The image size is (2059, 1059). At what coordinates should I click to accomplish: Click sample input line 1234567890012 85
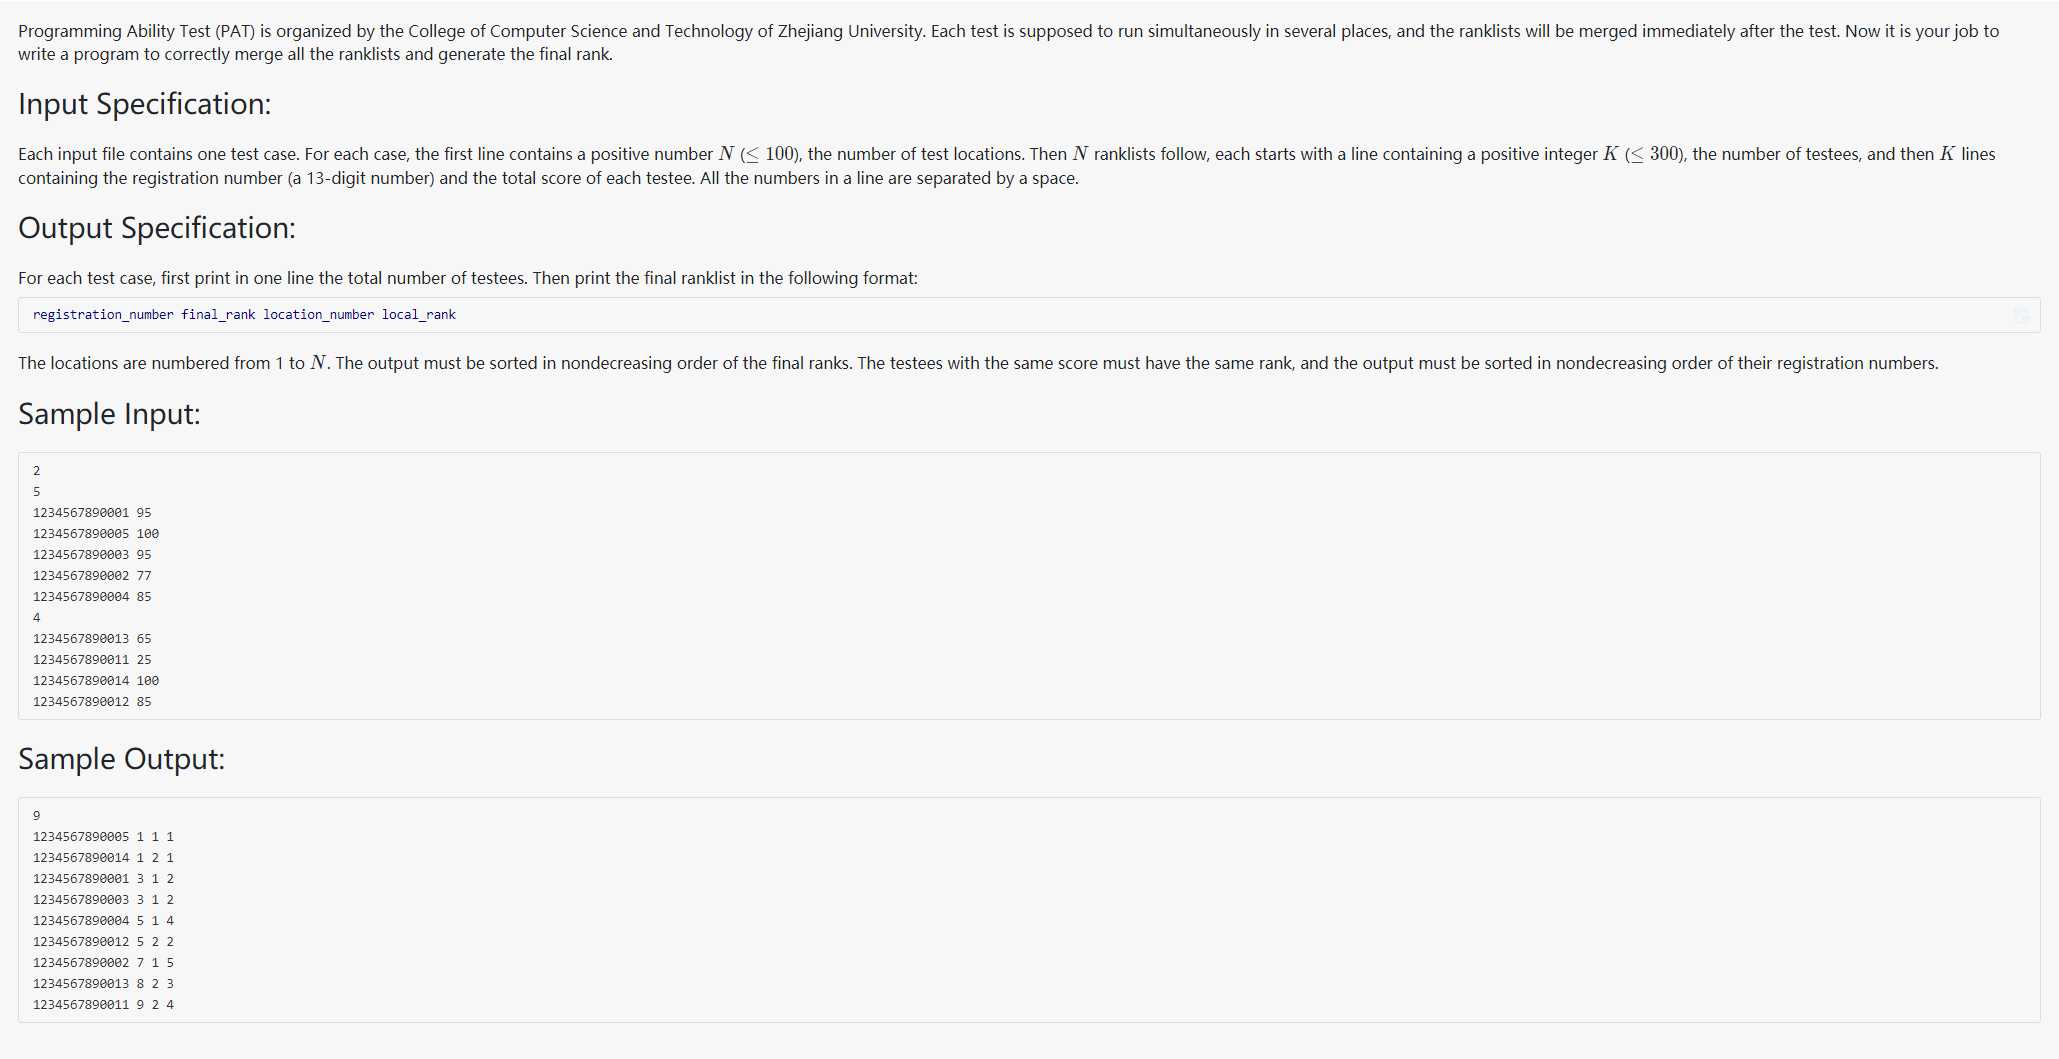tap(92, 702)
